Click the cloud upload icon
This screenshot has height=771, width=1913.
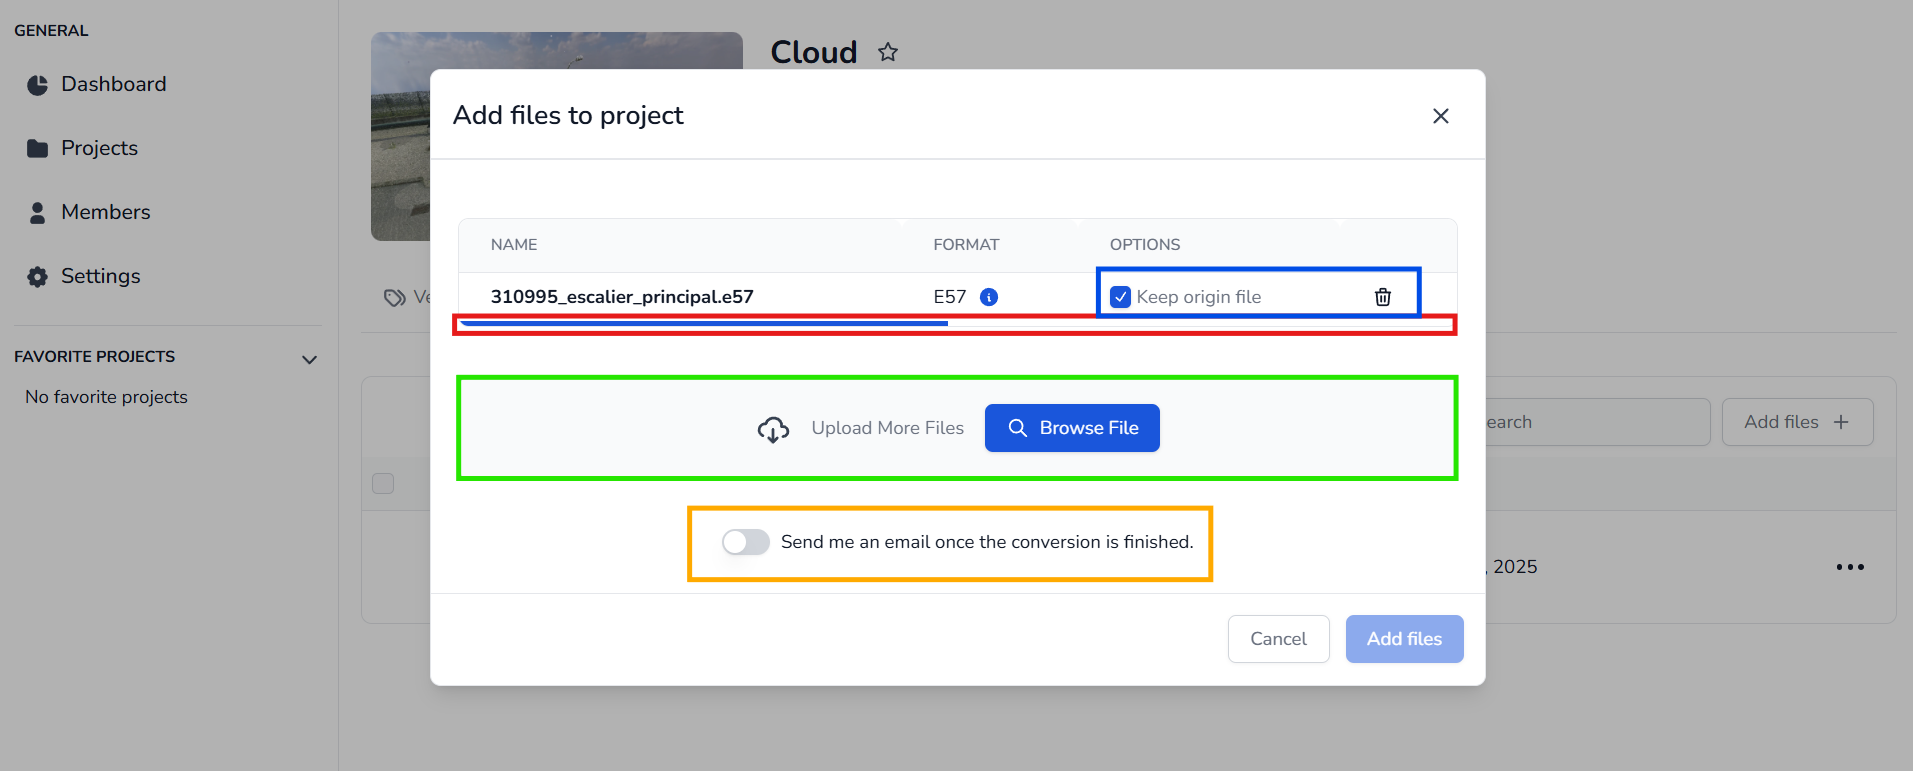(773, 429)
